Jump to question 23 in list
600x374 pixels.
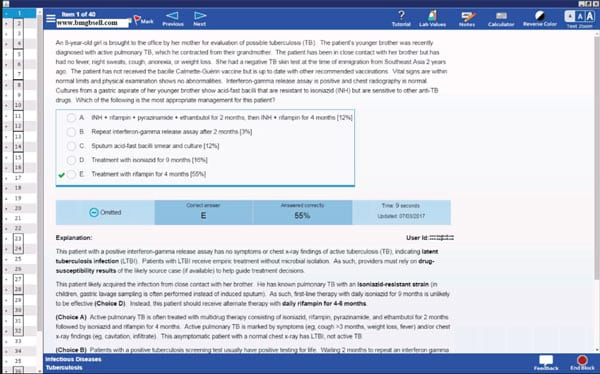pyautogui.click(x=18, y=238)
